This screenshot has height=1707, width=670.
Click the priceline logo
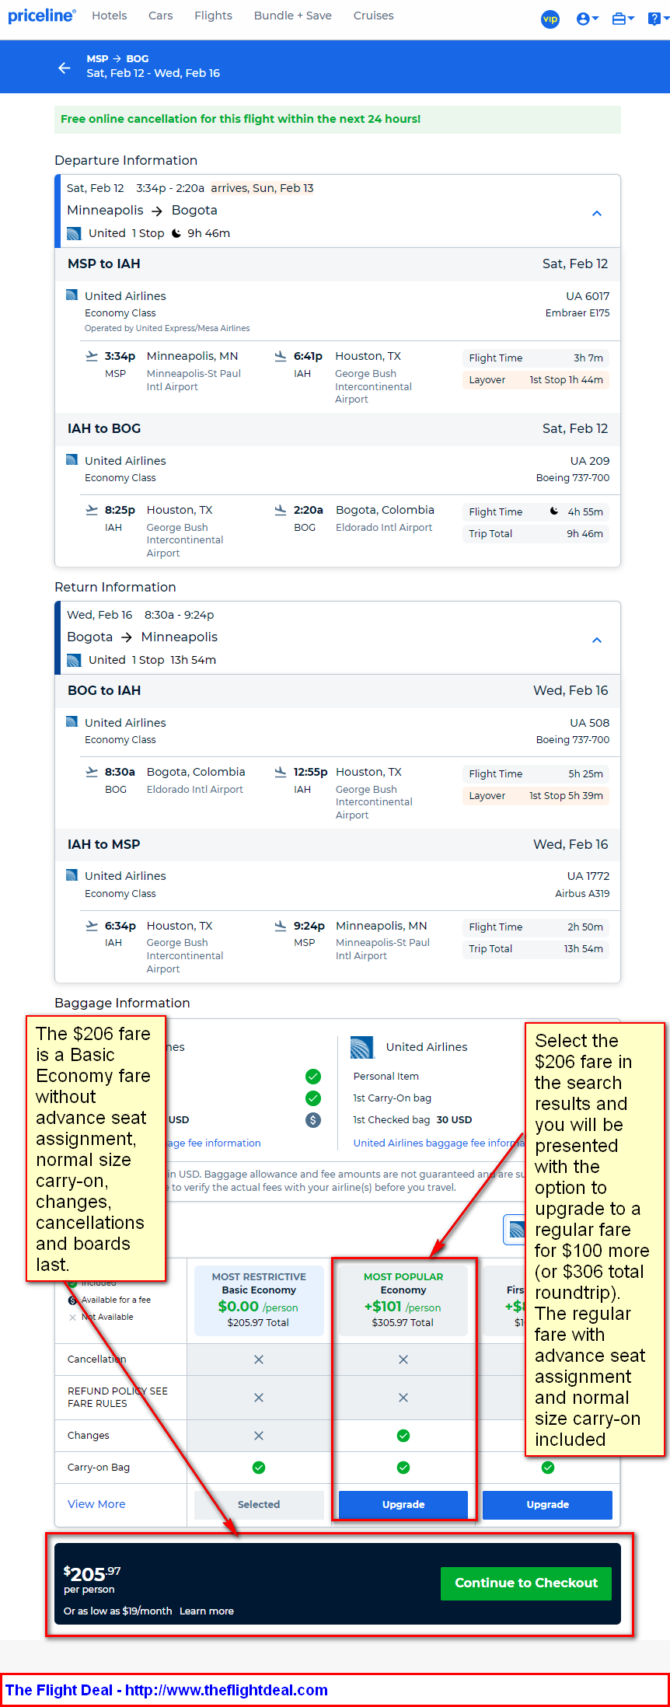coord(42,16)
